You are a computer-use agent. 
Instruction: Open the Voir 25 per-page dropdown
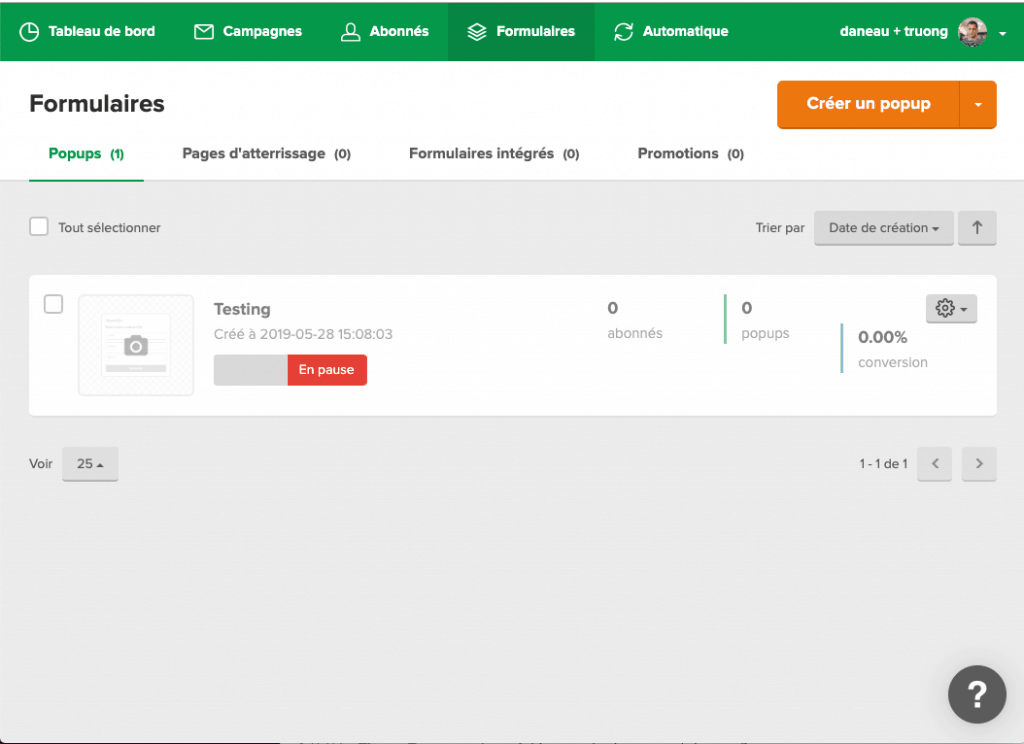[90, 464]
